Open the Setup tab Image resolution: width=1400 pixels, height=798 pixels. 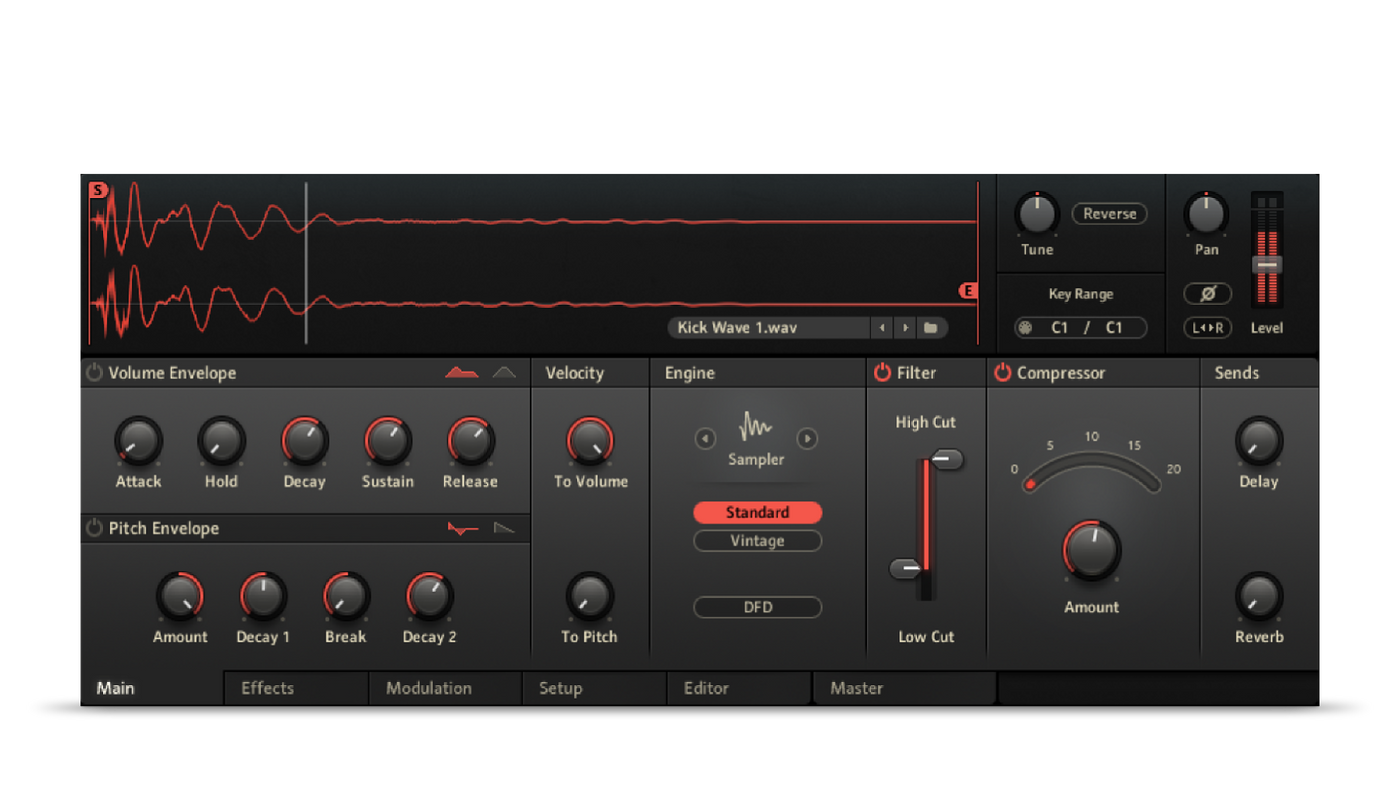[595, 688]
